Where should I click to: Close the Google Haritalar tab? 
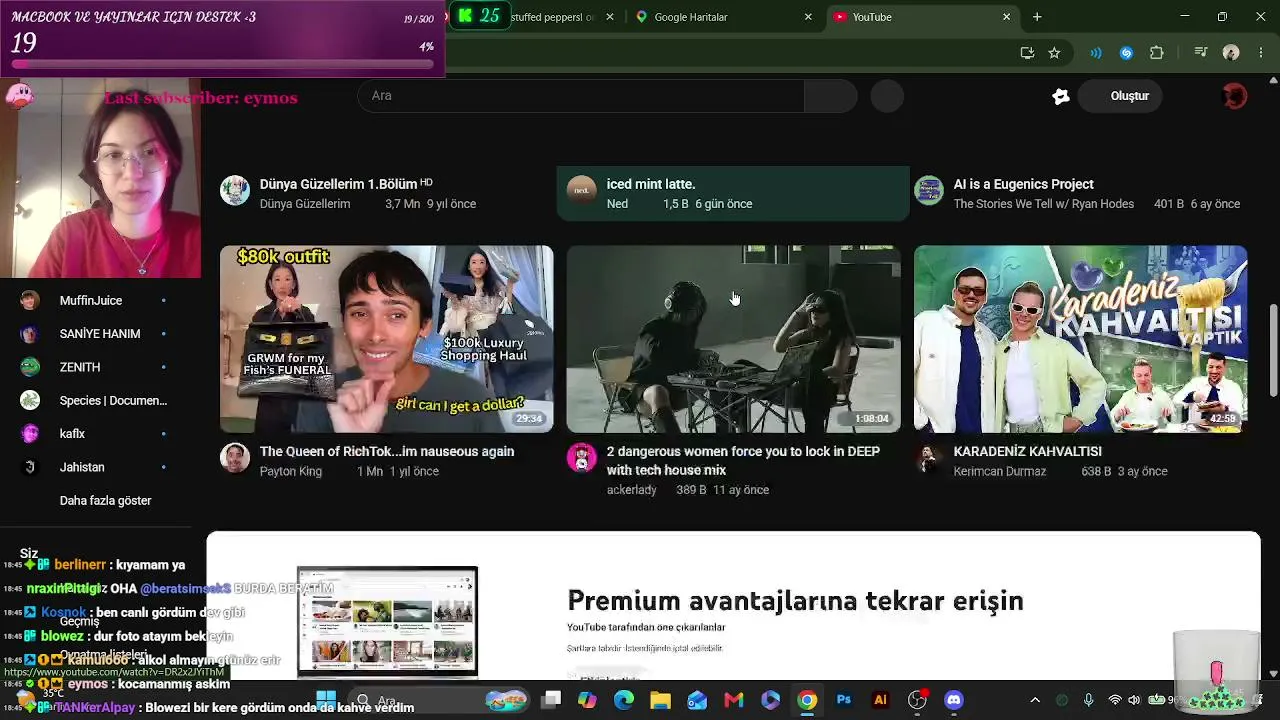coord(808,17)
